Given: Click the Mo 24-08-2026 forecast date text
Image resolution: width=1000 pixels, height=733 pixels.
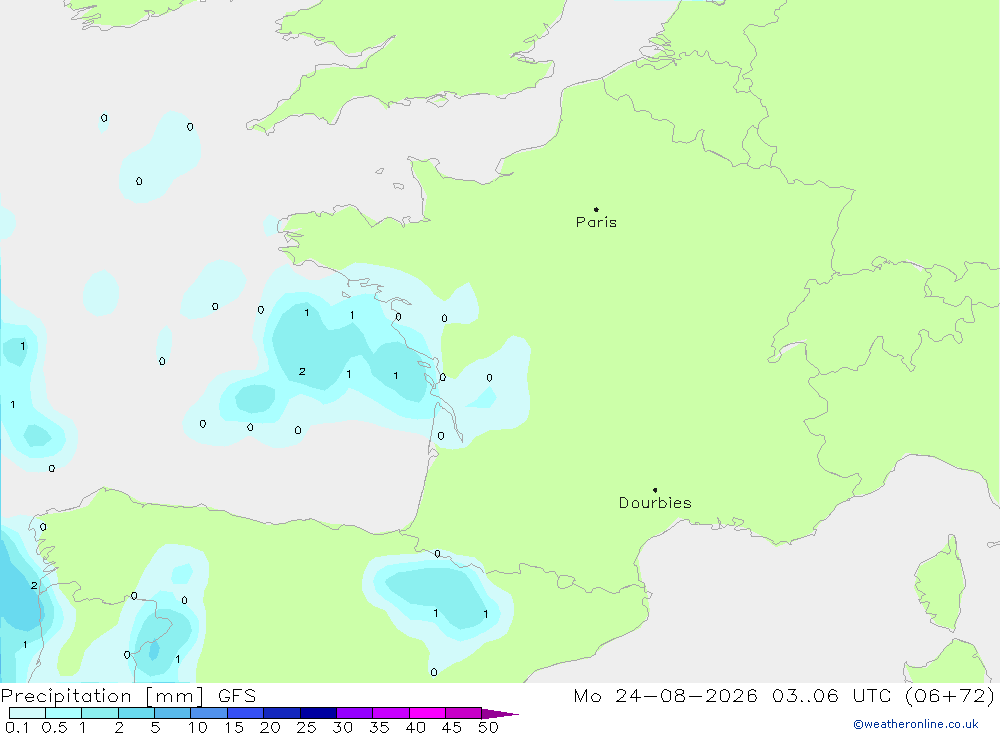Looking at the screenshot, I should tap(665, 695).
